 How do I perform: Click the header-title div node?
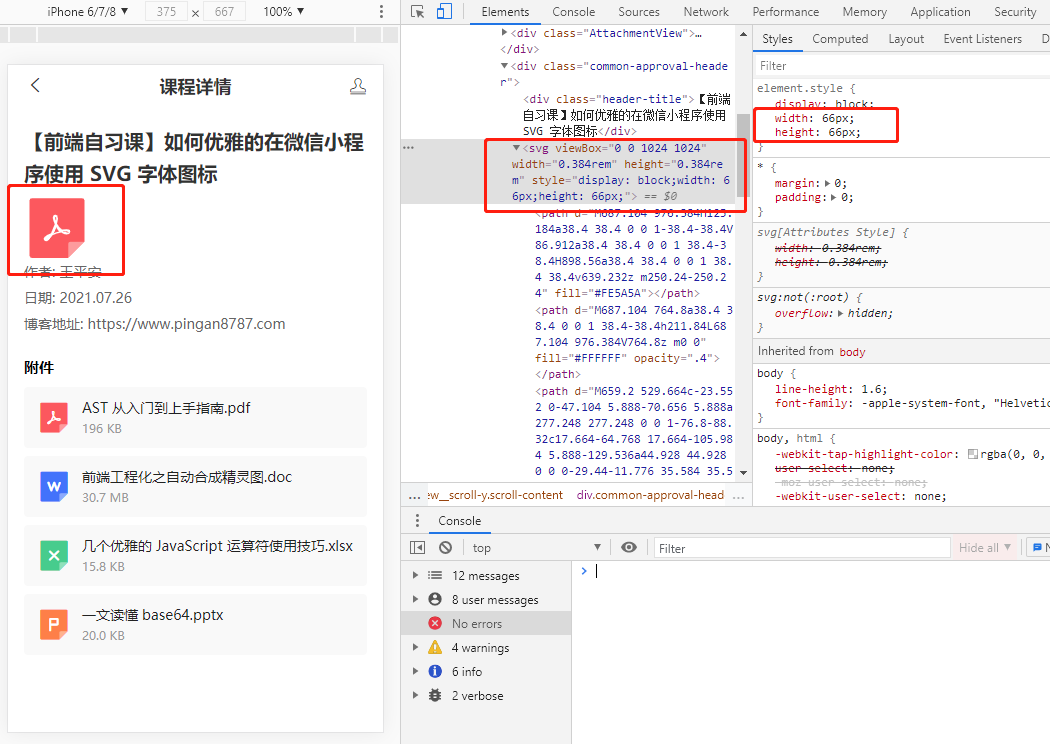(x=627, y=115)
